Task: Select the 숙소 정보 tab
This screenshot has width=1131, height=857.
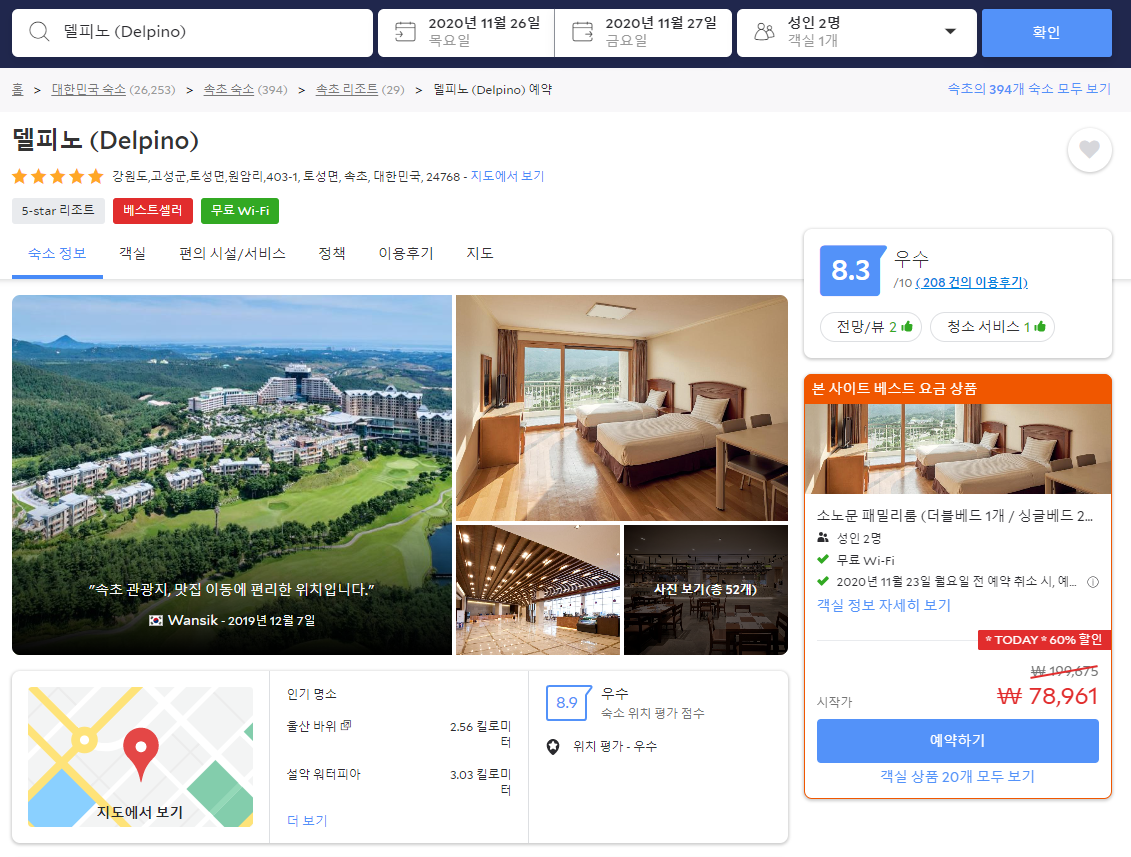Action: (57, 253)
